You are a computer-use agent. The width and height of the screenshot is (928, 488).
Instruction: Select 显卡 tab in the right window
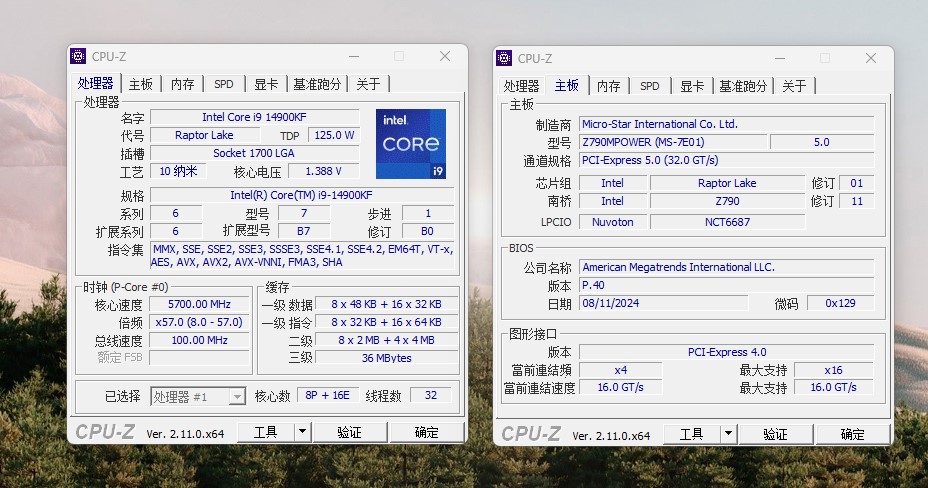point(692,86)
